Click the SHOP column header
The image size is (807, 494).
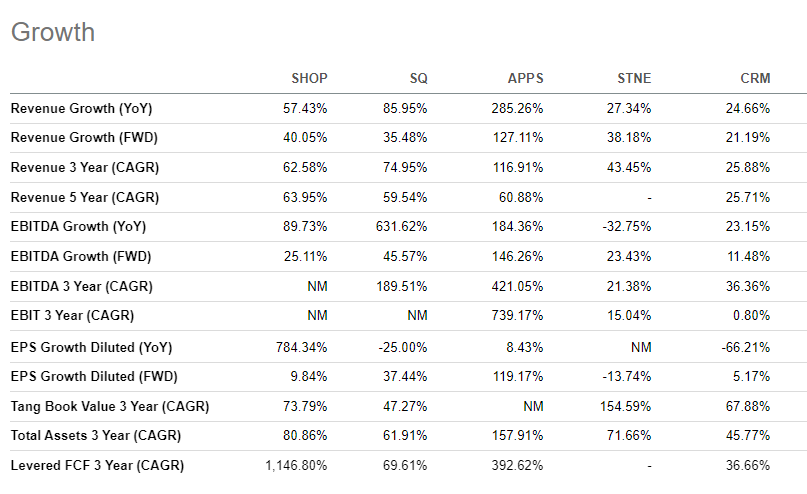(x=309, y=78)
